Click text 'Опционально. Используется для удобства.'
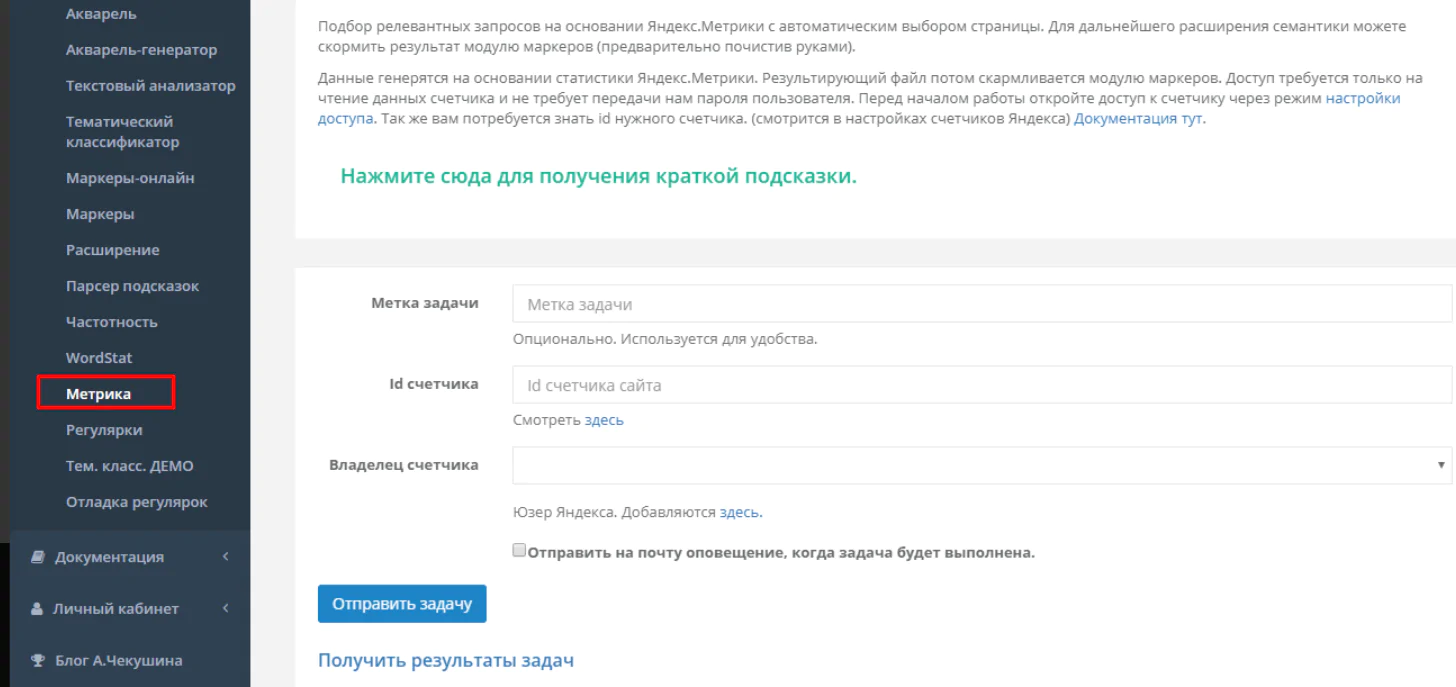The height and width of the screenshot is (687, 1456). 665,339
